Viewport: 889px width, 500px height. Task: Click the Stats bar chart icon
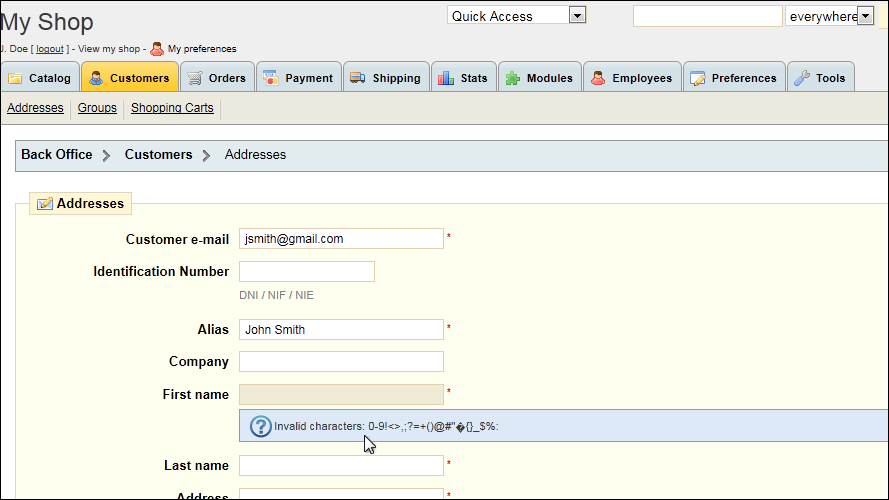446,78
